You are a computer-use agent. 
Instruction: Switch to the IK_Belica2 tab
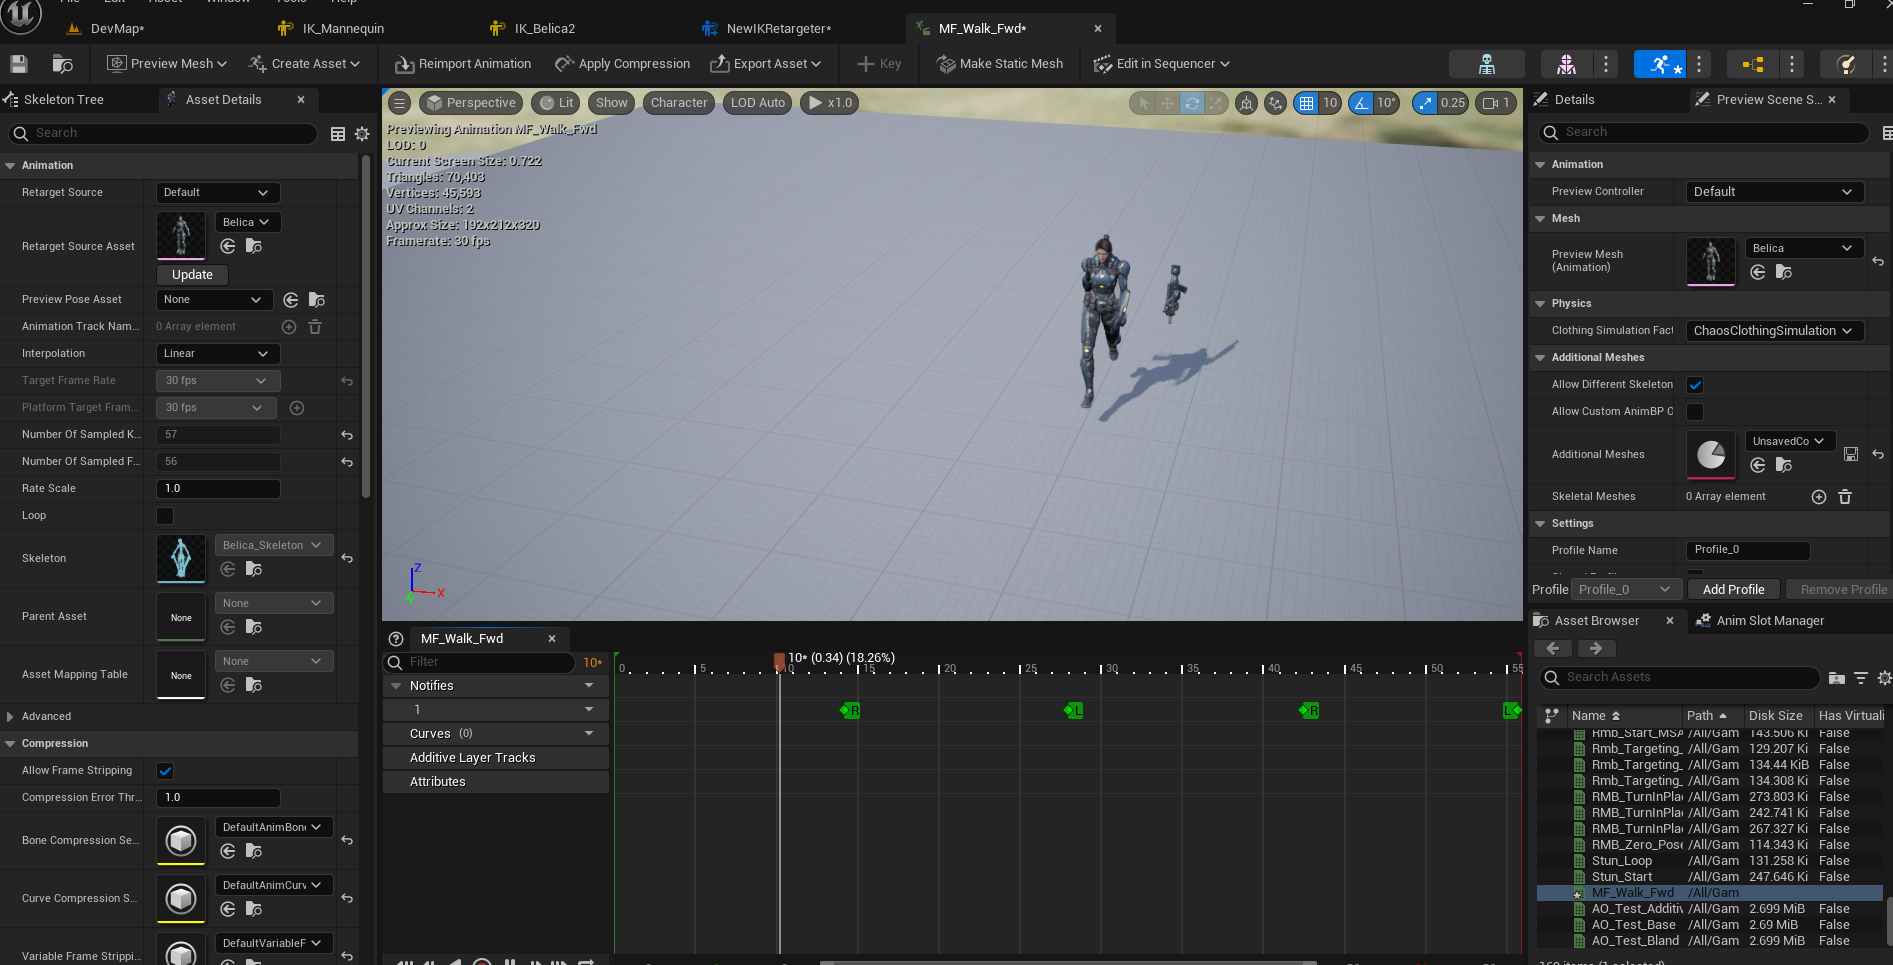[x=544, y=29]
